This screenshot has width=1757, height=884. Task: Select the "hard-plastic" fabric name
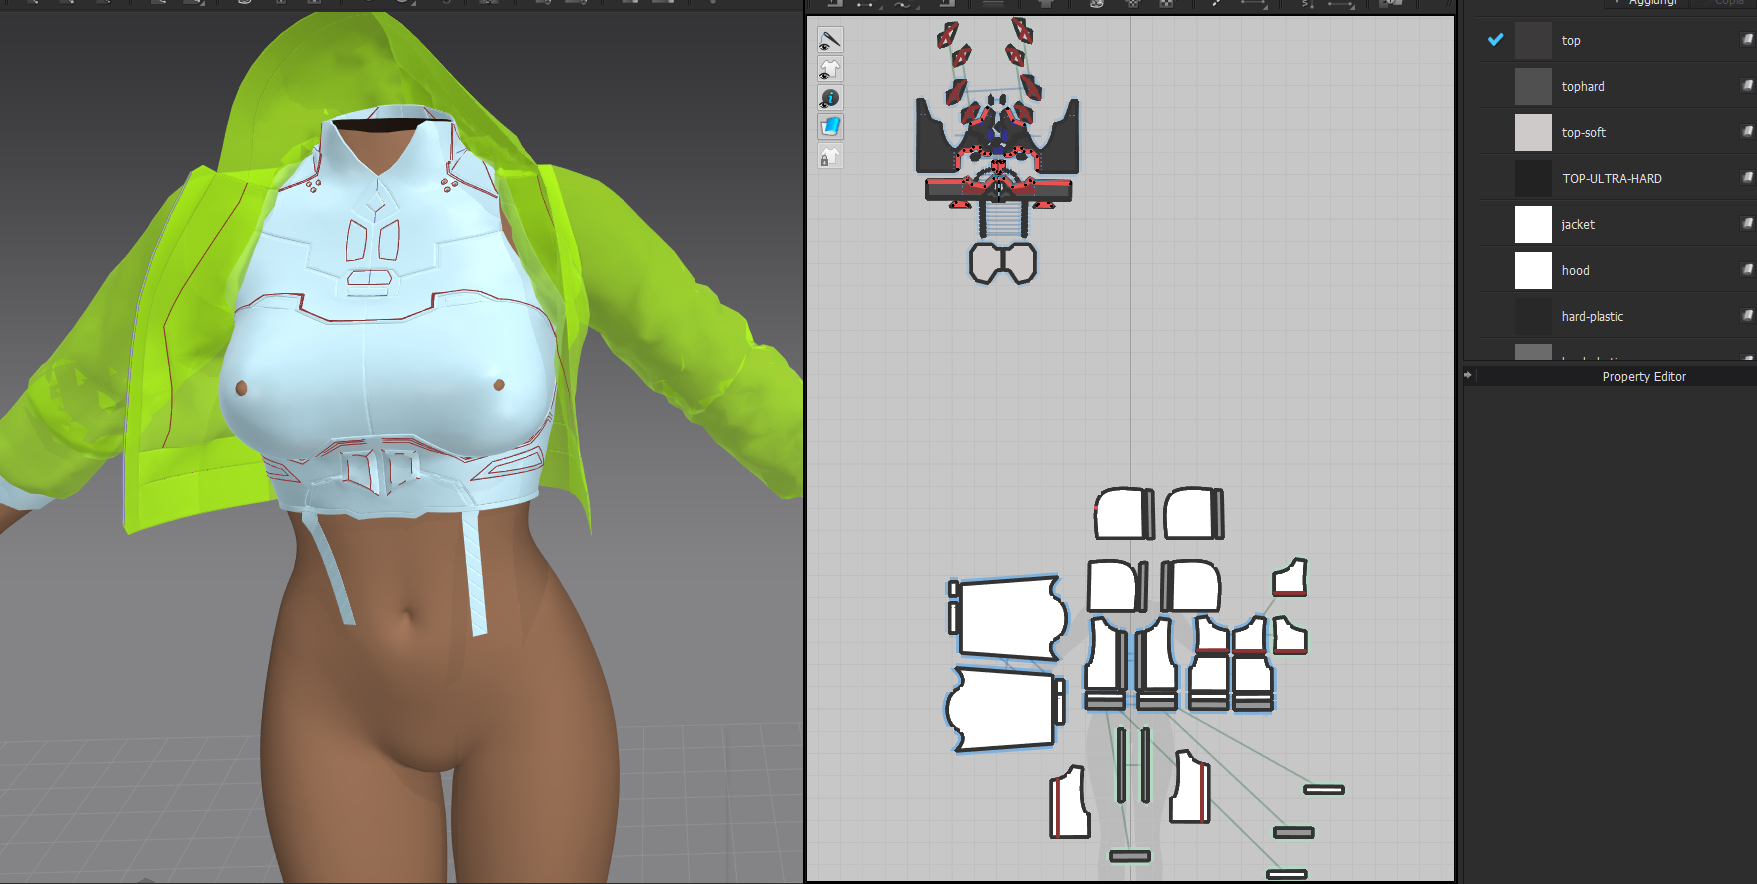(x=1592, y=317)
